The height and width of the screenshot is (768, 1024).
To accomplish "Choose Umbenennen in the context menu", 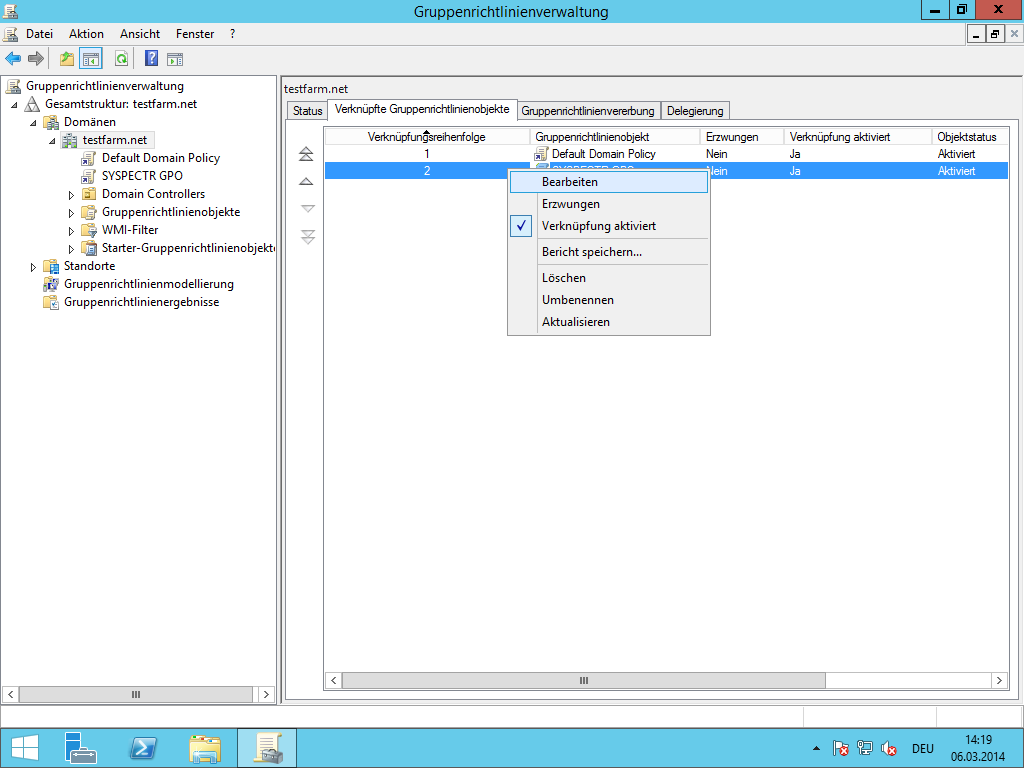I will click(x=609, y=300).
